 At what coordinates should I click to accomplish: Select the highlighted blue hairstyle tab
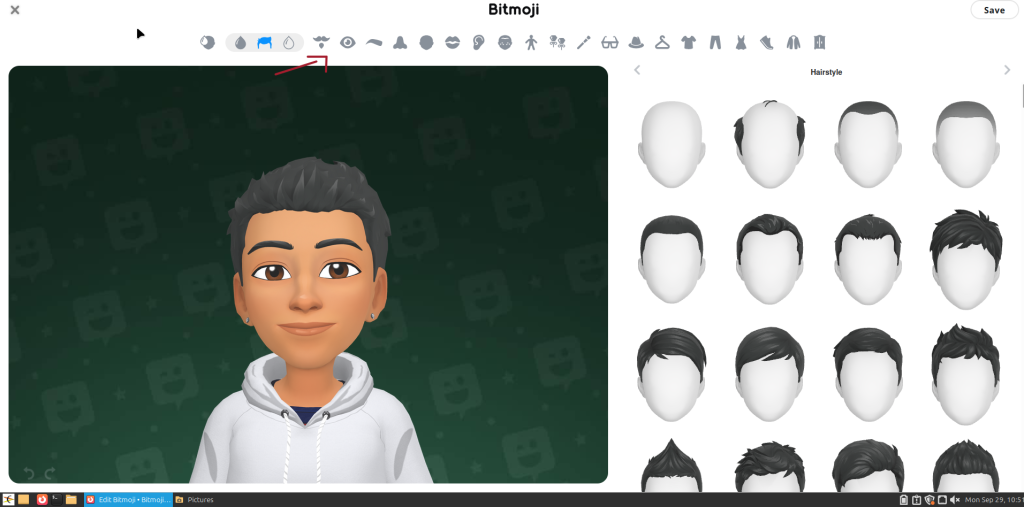(265, 42)
